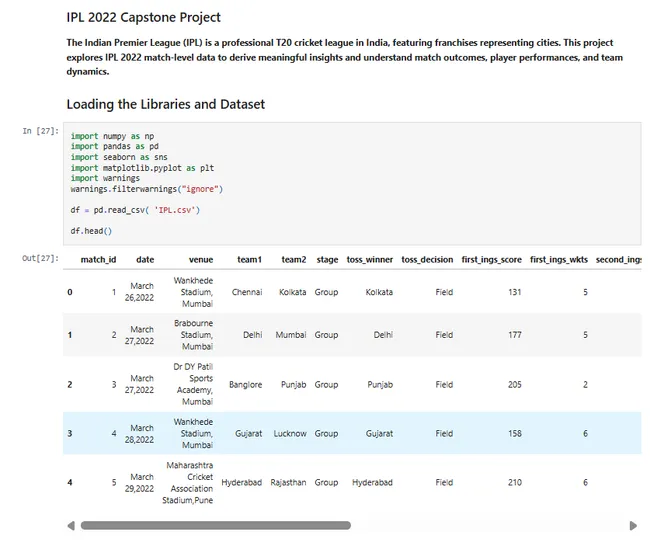Image resolution: width=650 pixels, height=546 pixels.
Task: Select the 'Loading the Libraries and Dataset' heading
Action: coord(165,104)
